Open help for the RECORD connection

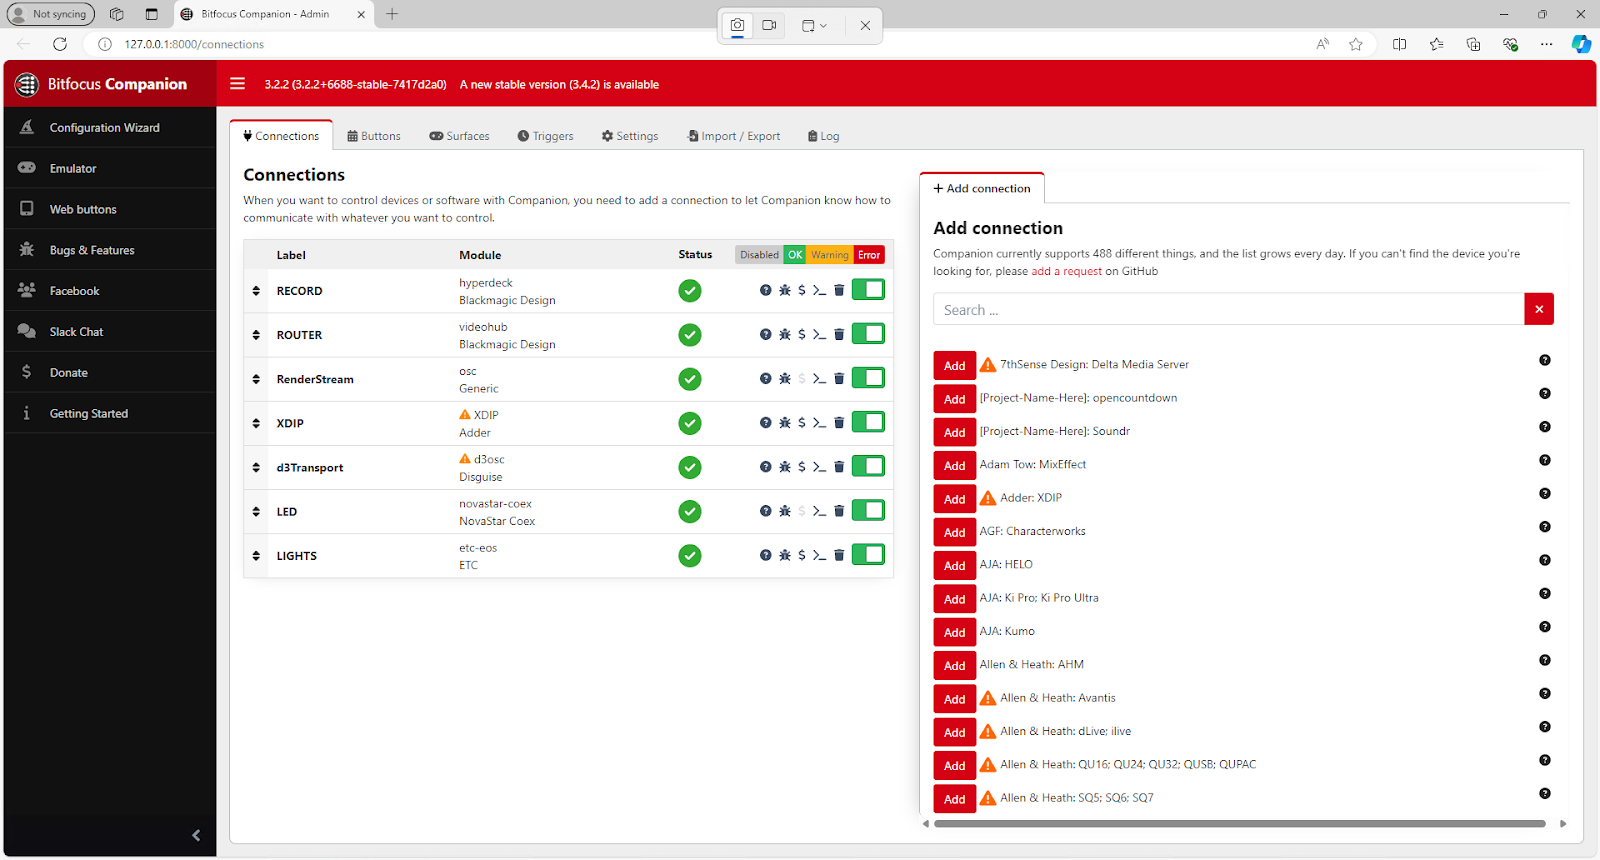765,290
